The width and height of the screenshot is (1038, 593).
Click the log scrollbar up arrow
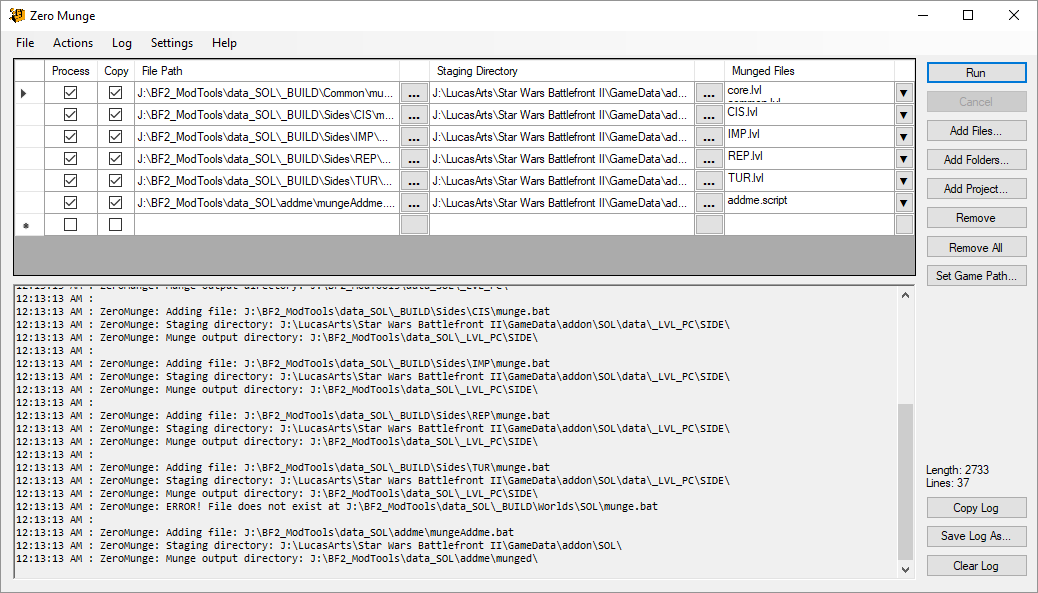point(906,295)
